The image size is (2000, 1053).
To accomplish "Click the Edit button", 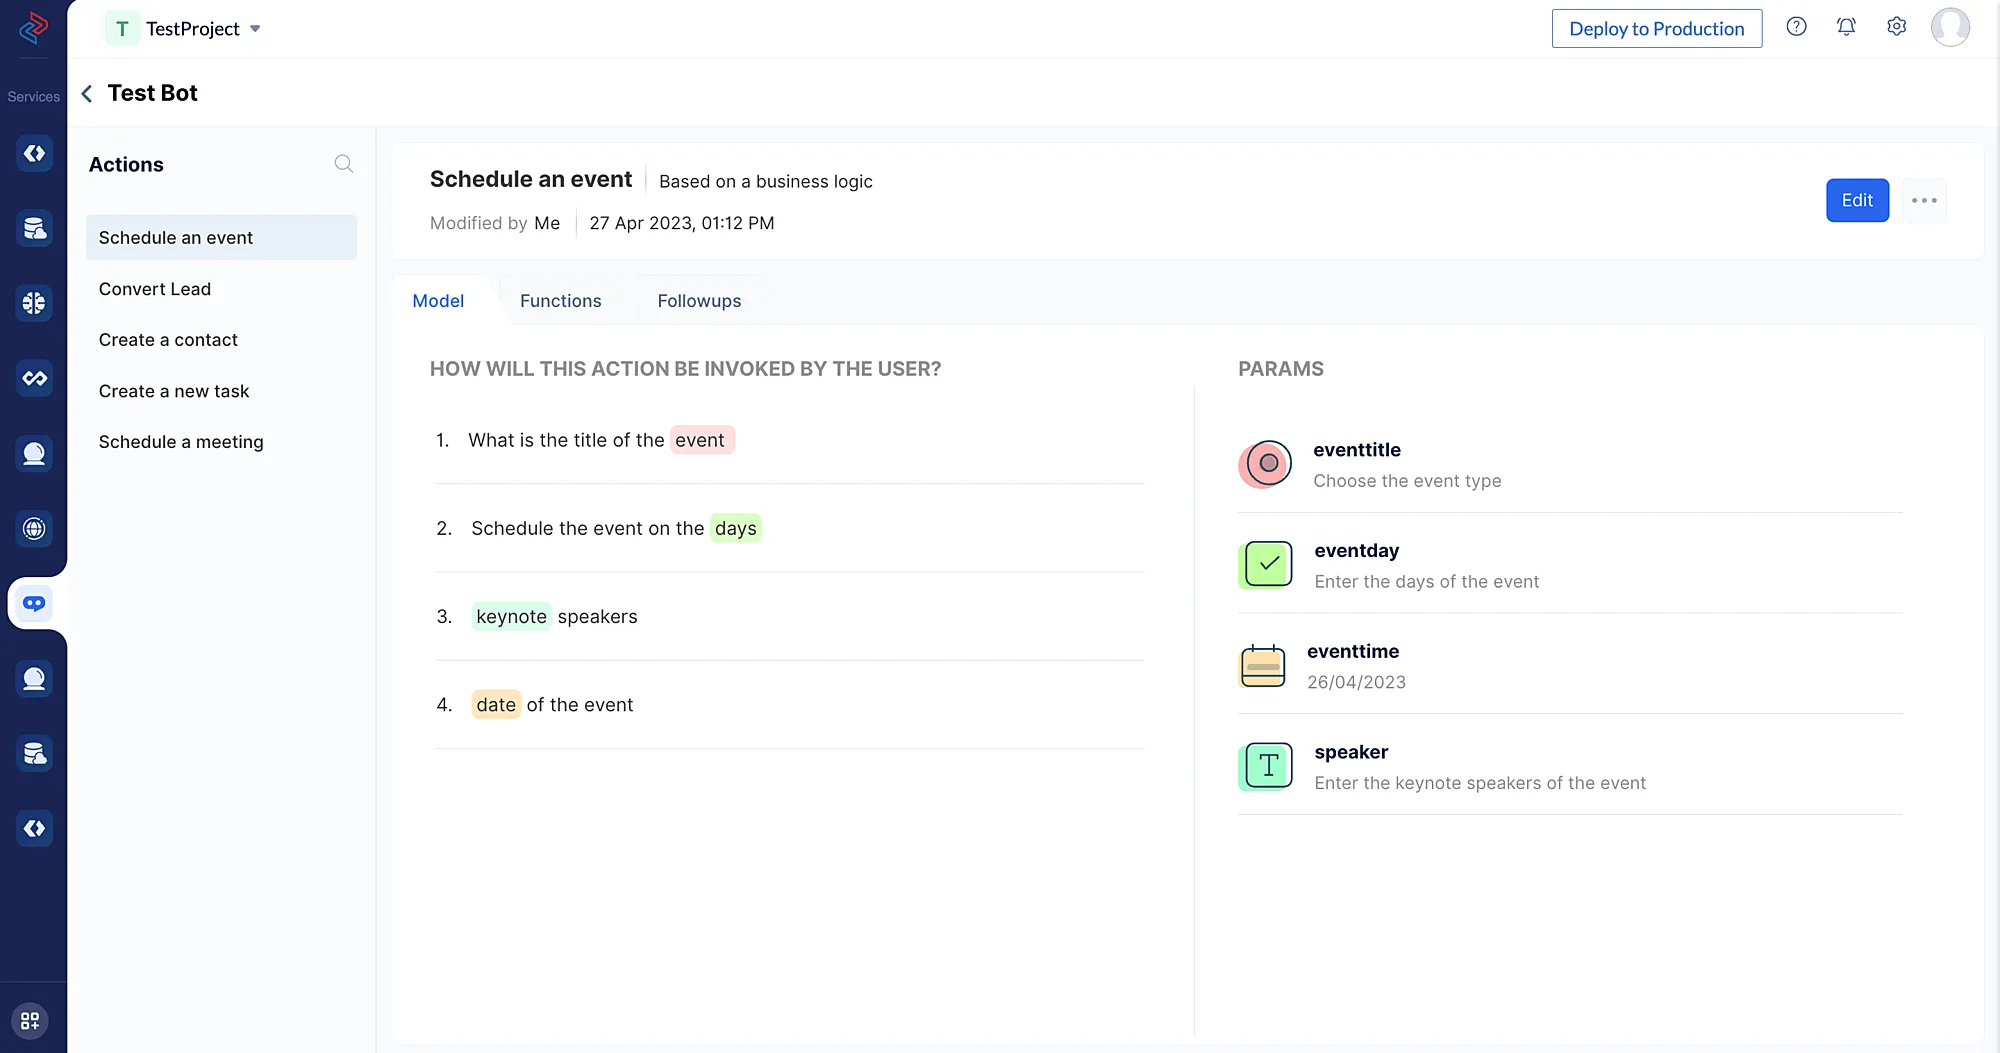I will 1856,201.
